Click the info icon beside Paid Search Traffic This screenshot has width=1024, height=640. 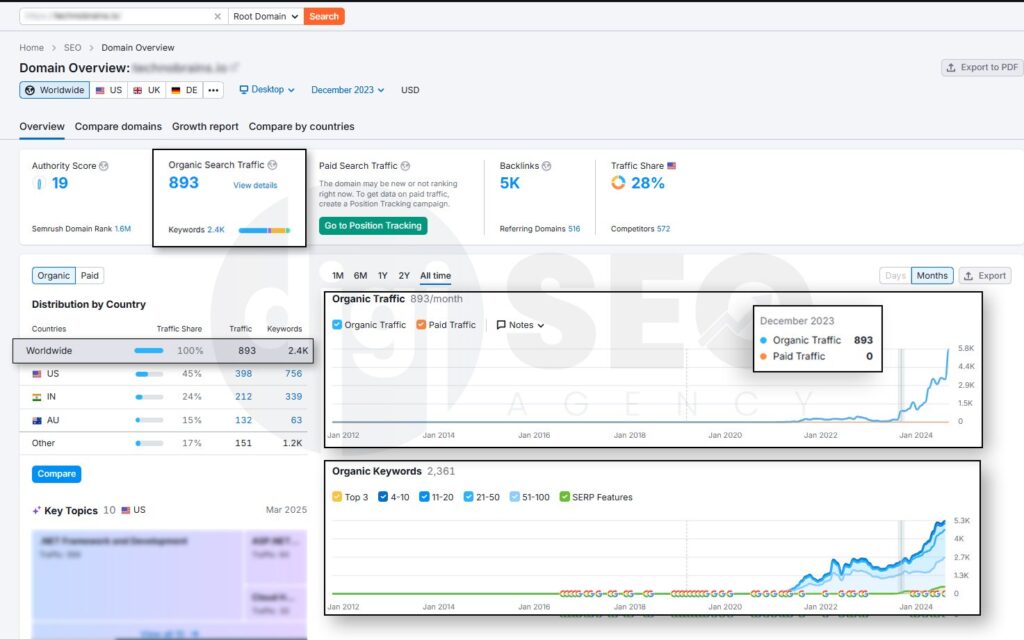[406, 166]
